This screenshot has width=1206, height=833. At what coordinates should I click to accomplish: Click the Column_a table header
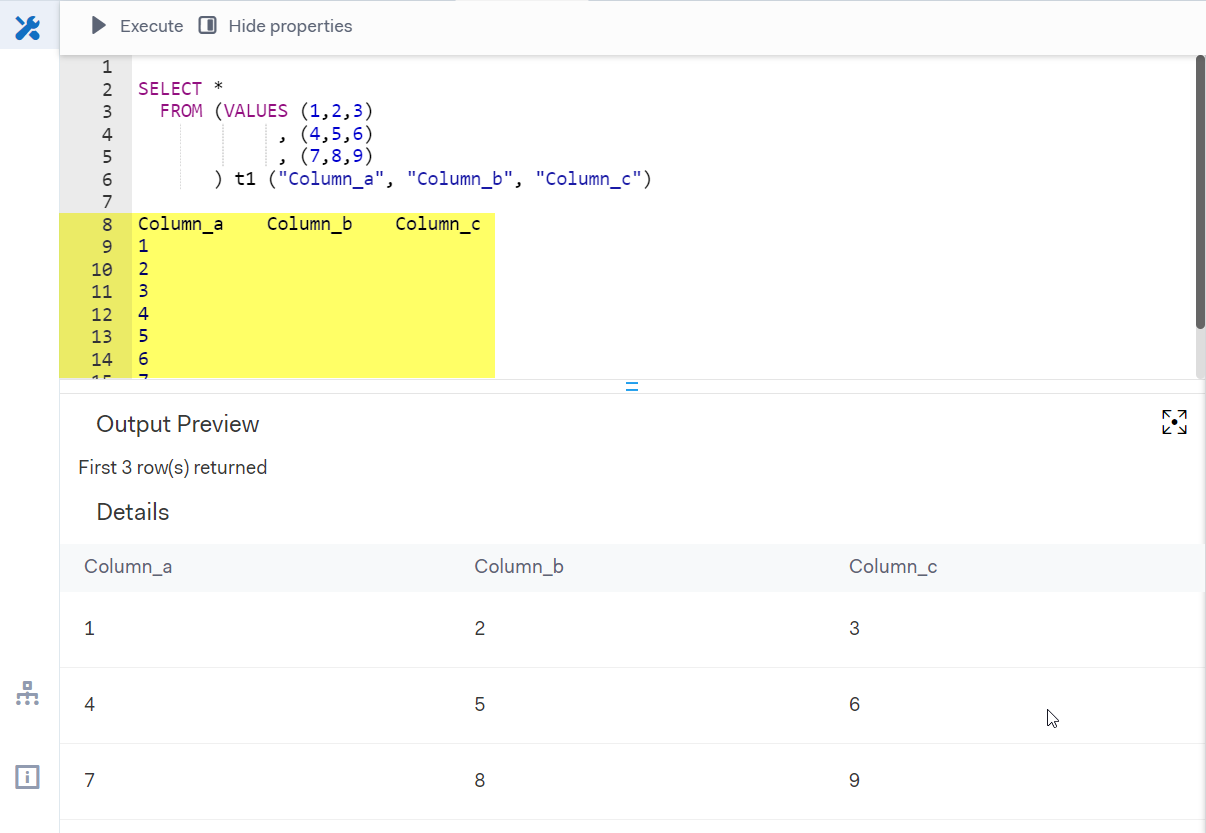(128, 567)
